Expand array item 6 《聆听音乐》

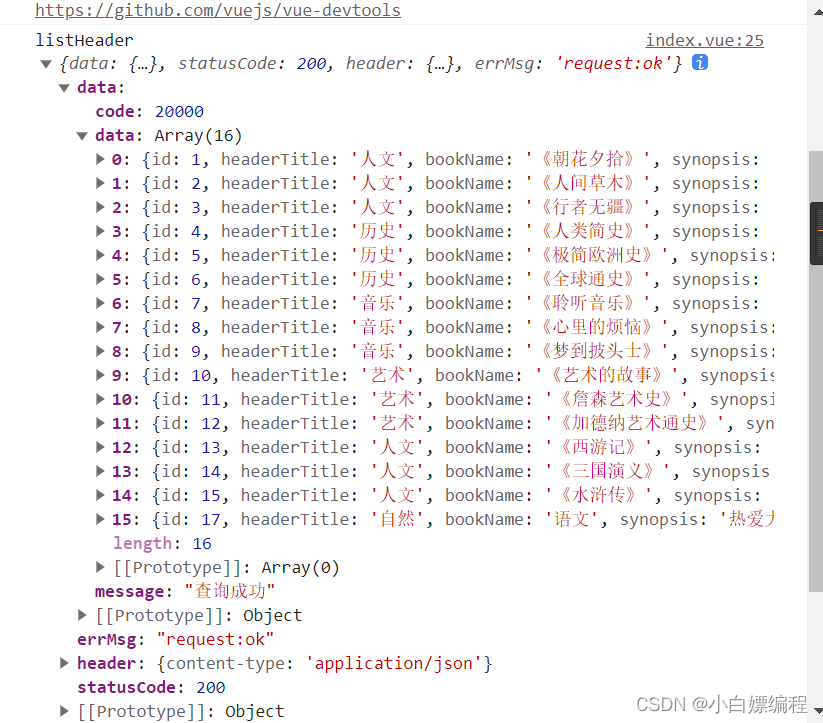[100, 303]
